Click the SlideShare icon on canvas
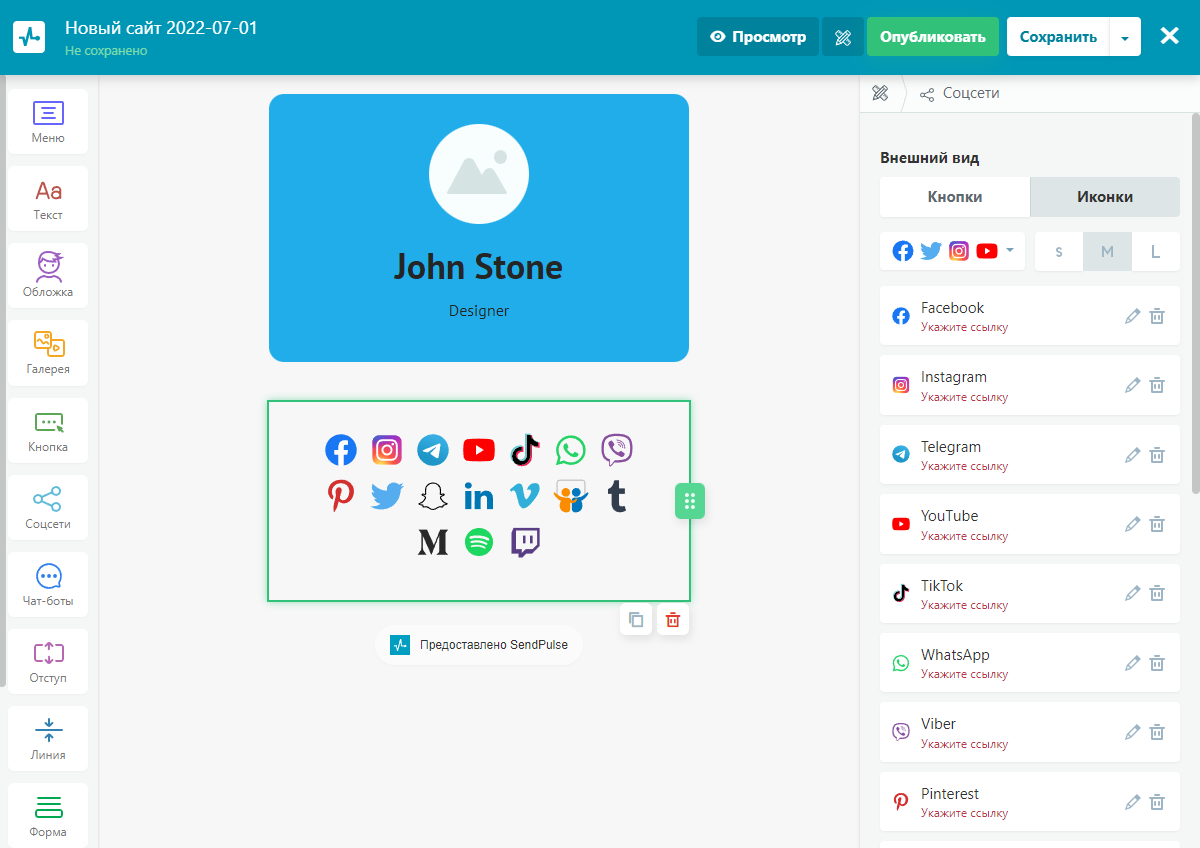The image size is (1200, 848). 571,496
